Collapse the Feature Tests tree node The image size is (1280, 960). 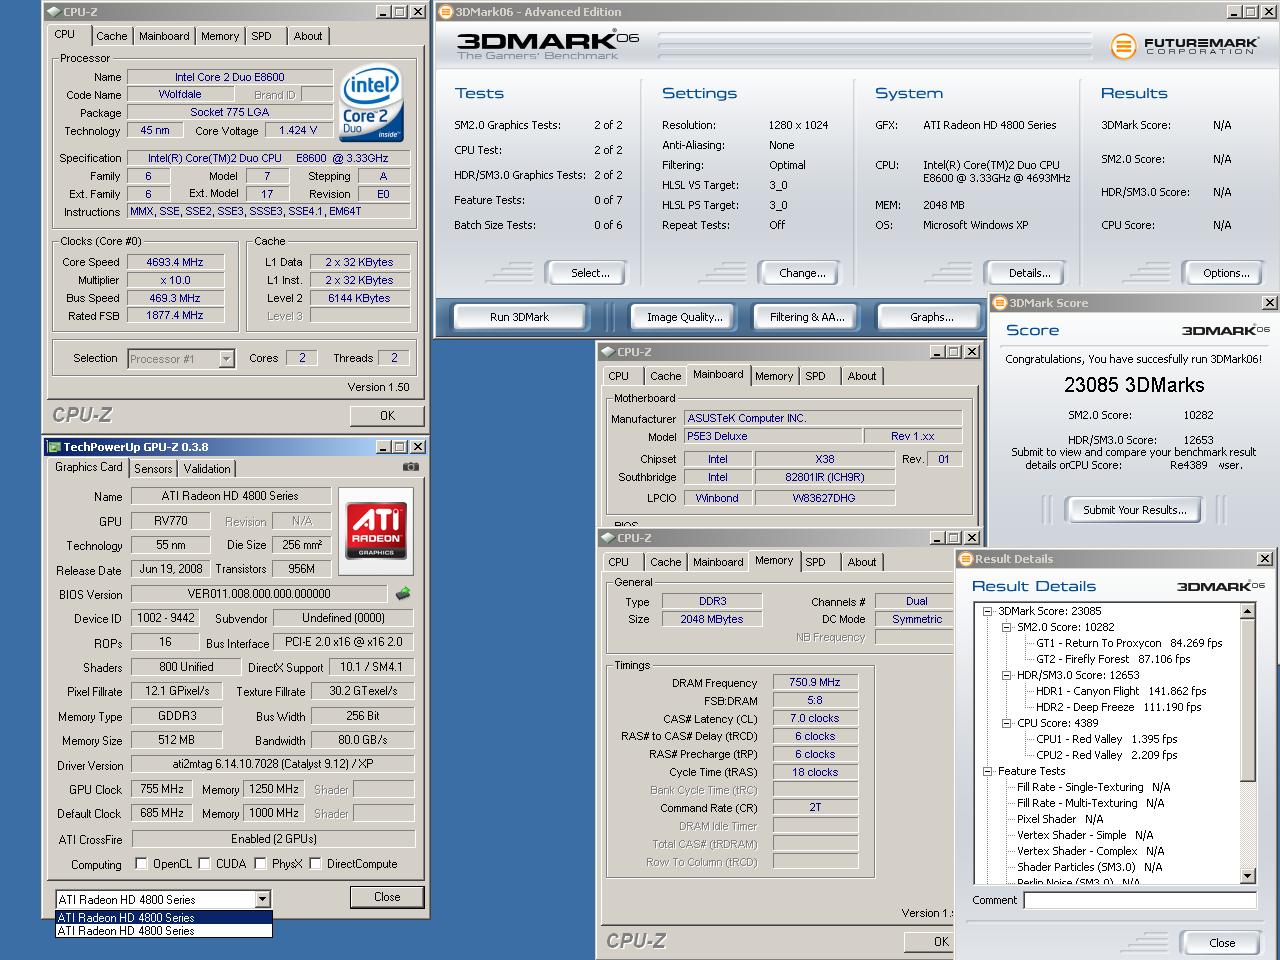click(x=987, y=771)
